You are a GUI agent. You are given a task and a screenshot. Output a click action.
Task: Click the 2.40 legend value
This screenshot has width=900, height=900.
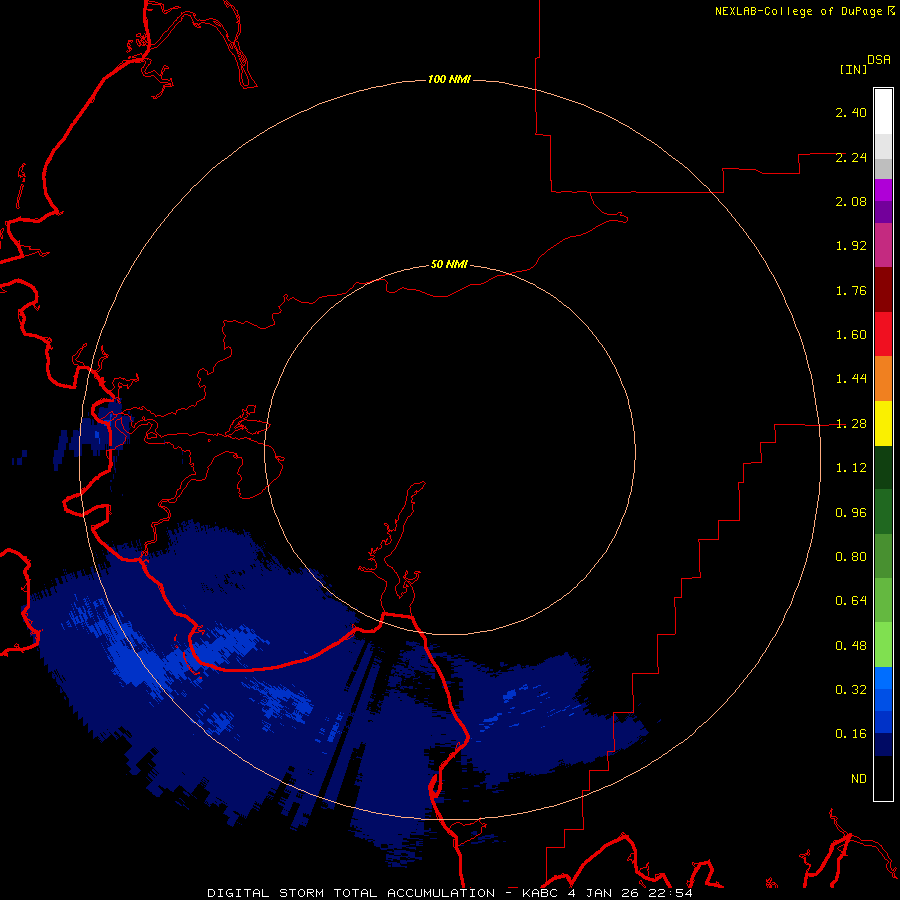(x=851, y=112)
